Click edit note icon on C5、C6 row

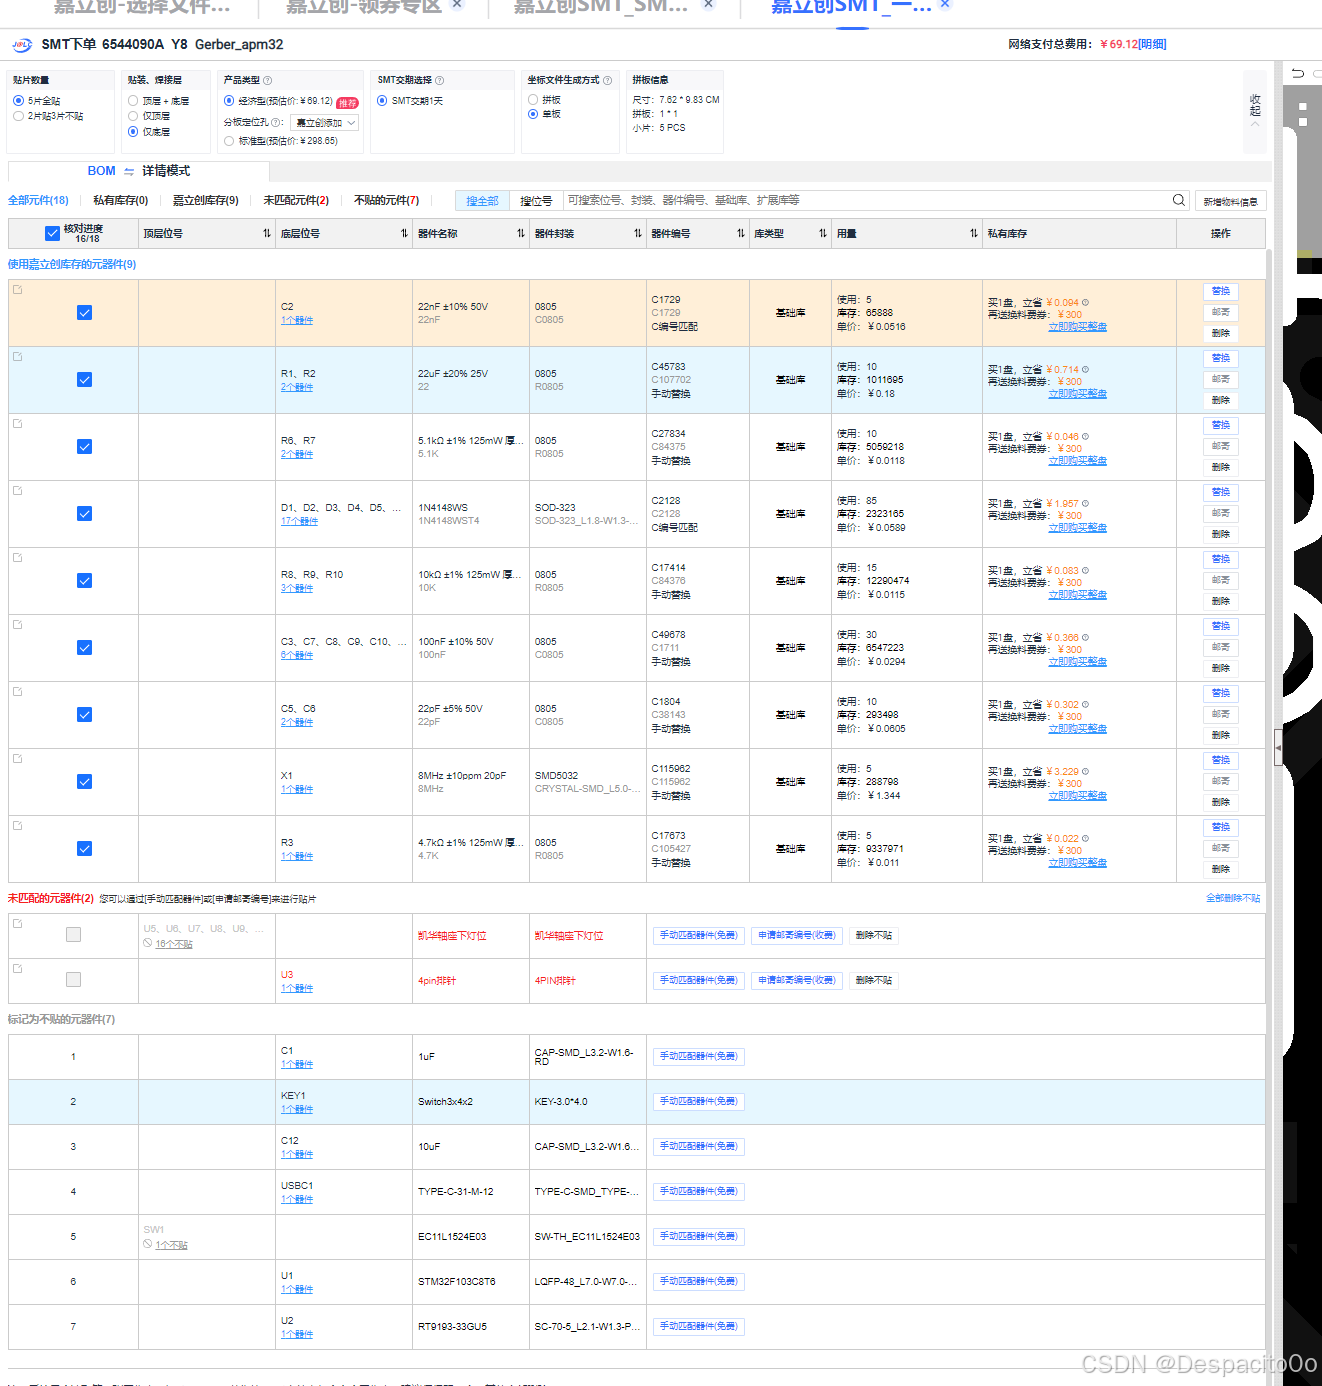18,691
